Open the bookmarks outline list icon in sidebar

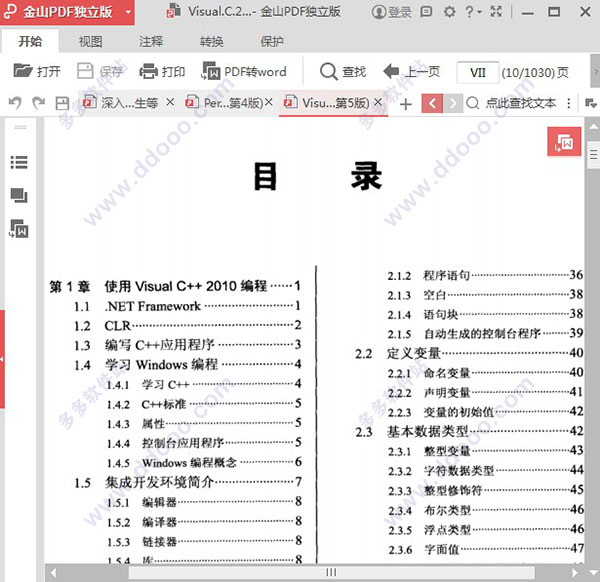tap(19, 162)
